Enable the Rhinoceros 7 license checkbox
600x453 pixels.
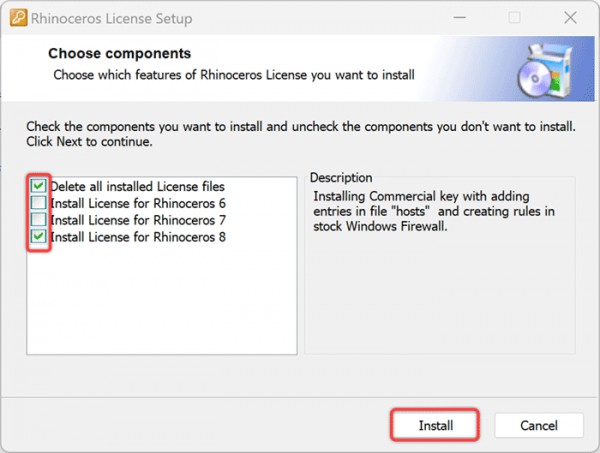pyautogui.click(x=38, y=220)
